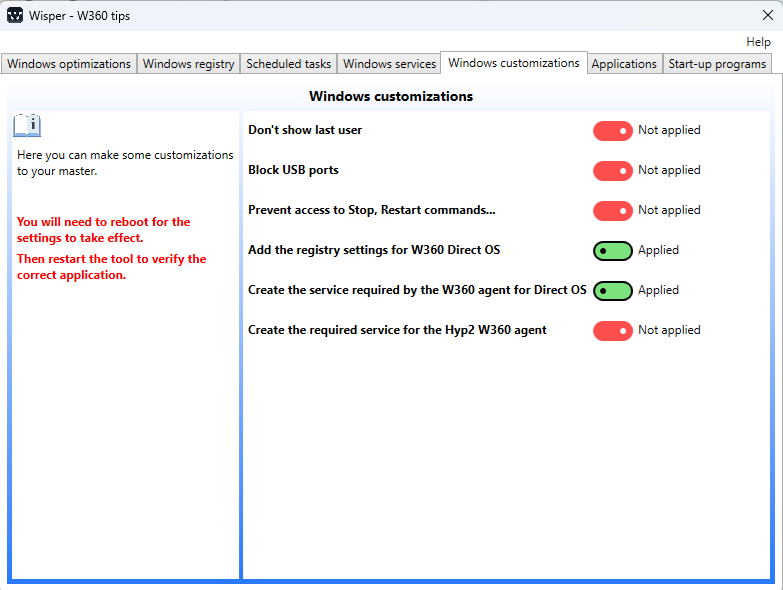Click the Wisper - W360 tips title

point(79,15)
